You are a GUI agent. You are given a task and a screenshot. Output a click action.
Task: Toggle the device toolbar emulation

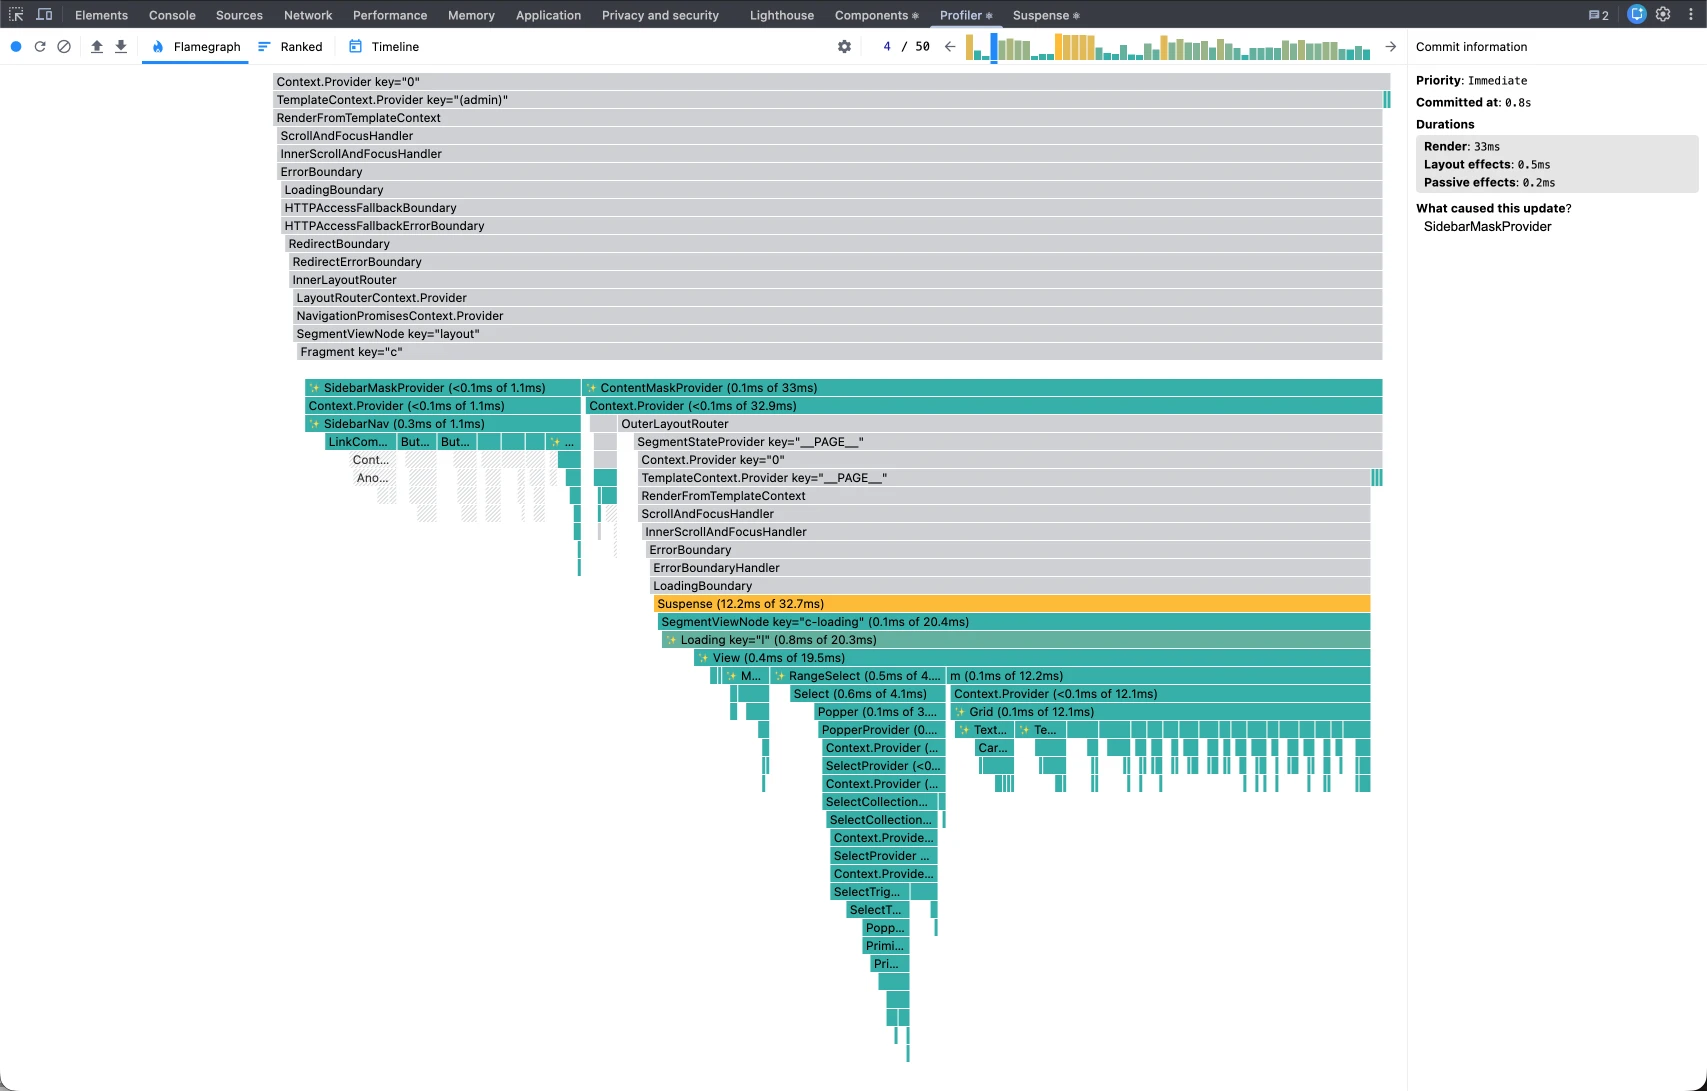(44, 15)
